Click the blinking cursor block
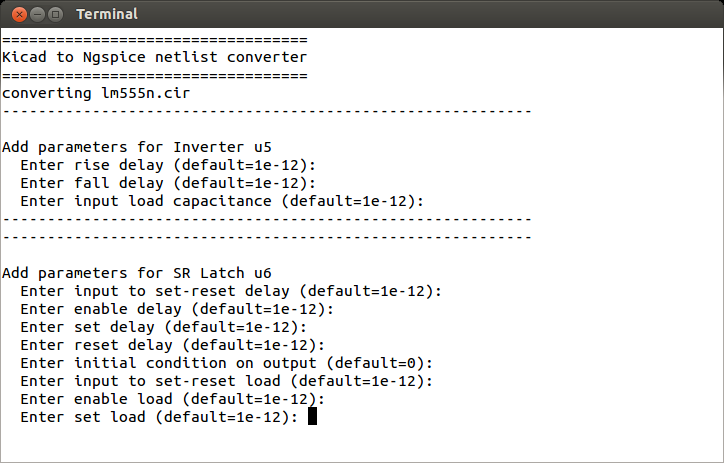 point(313,416)
